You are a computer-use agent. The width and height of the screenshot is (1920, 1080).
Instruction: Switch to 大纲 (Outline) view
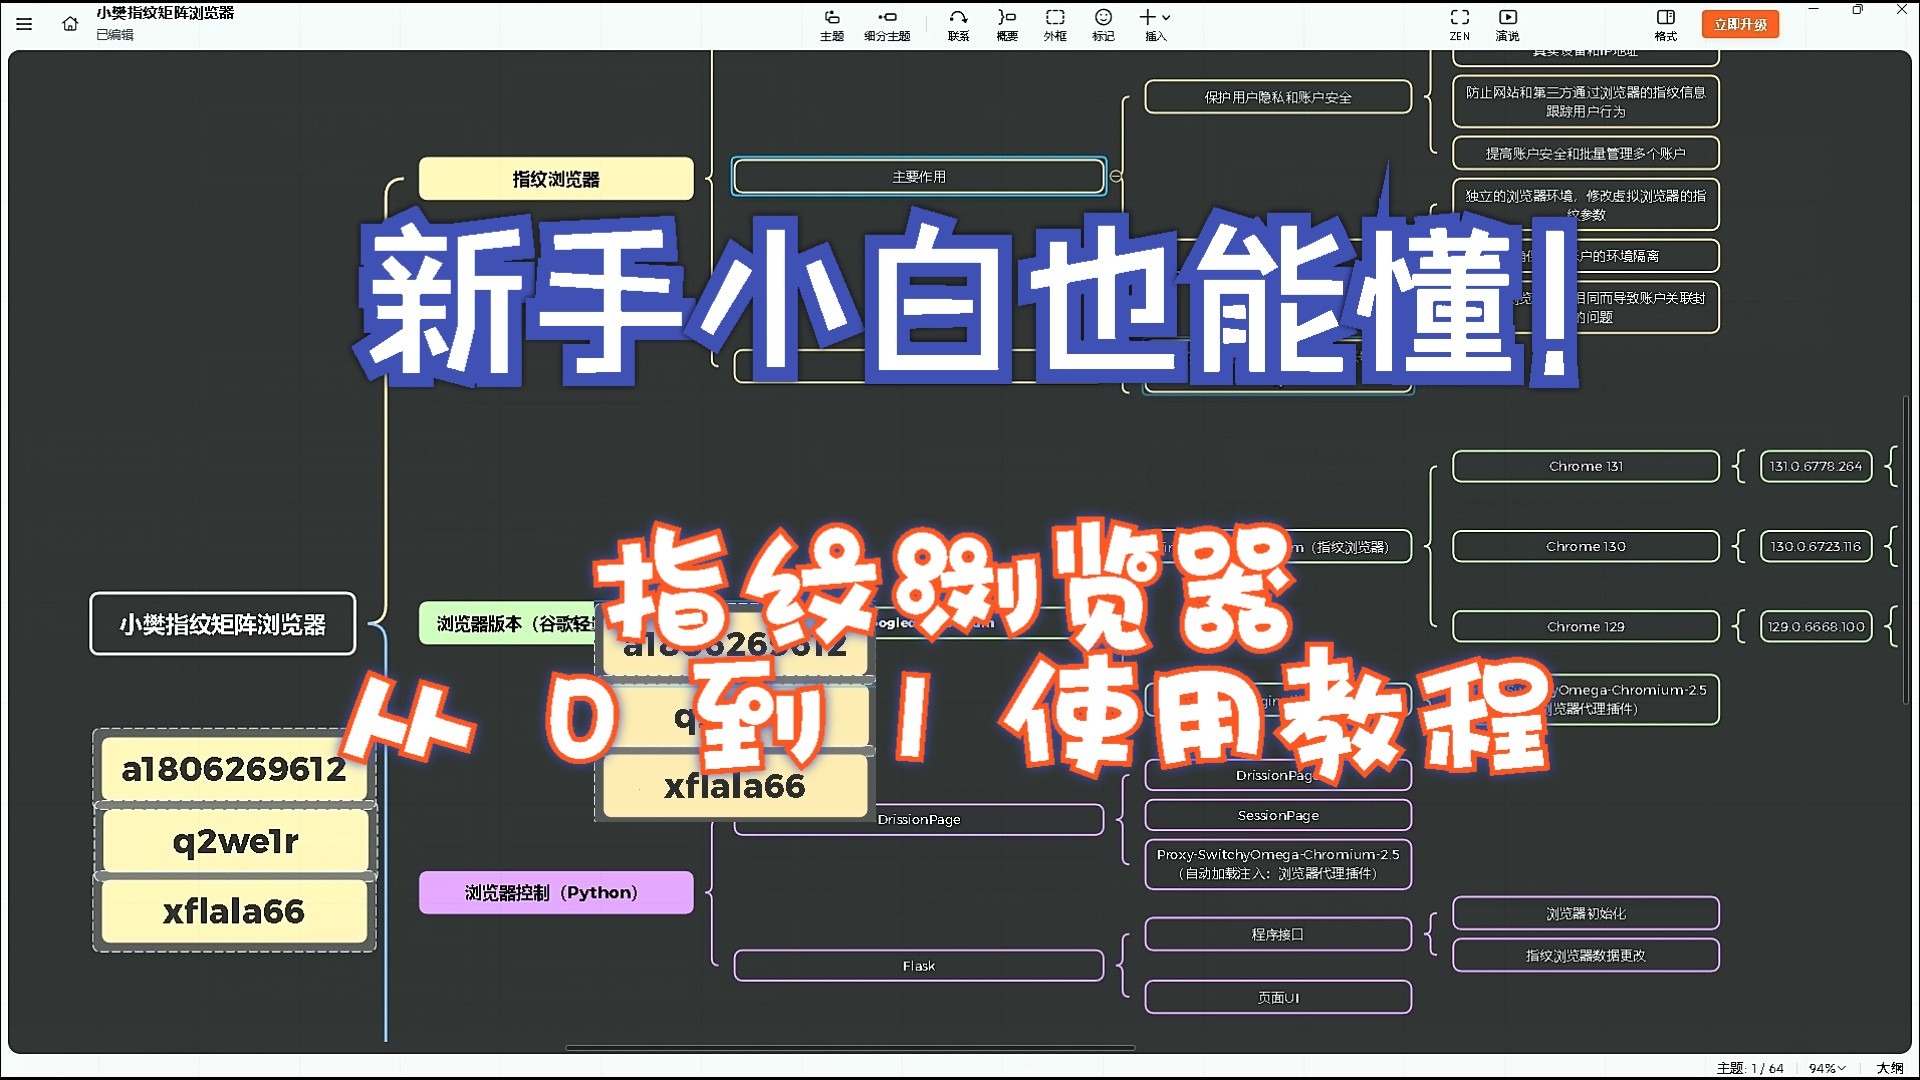1889,1068
